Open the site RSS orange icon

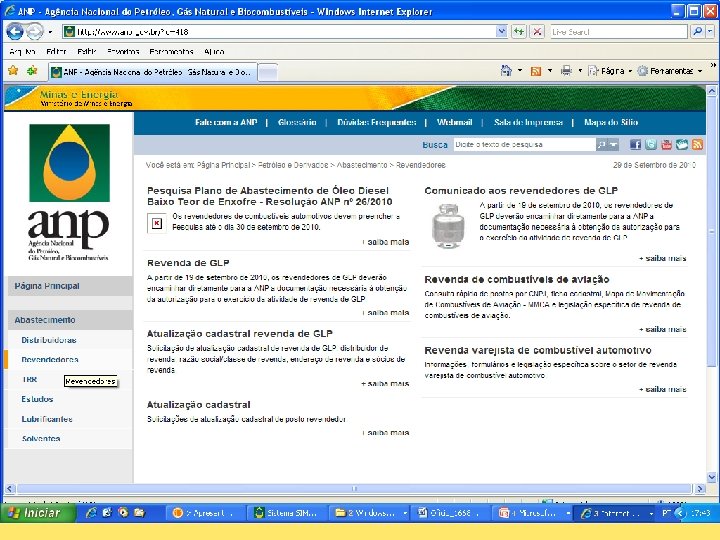coord(697,145)
